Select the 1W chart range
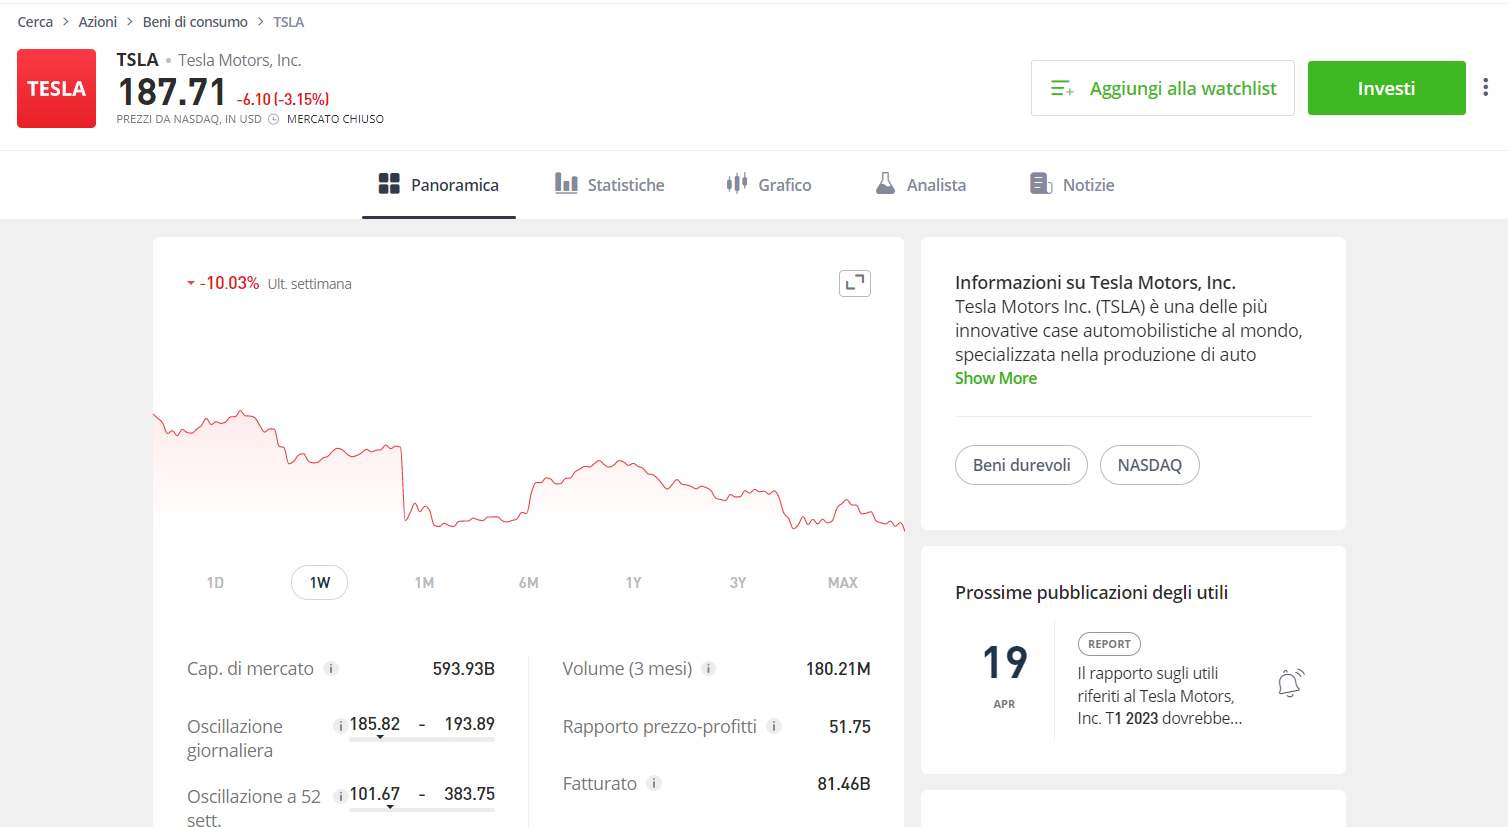The height and width of the screenshot is (827, 1508). [319, 582]
